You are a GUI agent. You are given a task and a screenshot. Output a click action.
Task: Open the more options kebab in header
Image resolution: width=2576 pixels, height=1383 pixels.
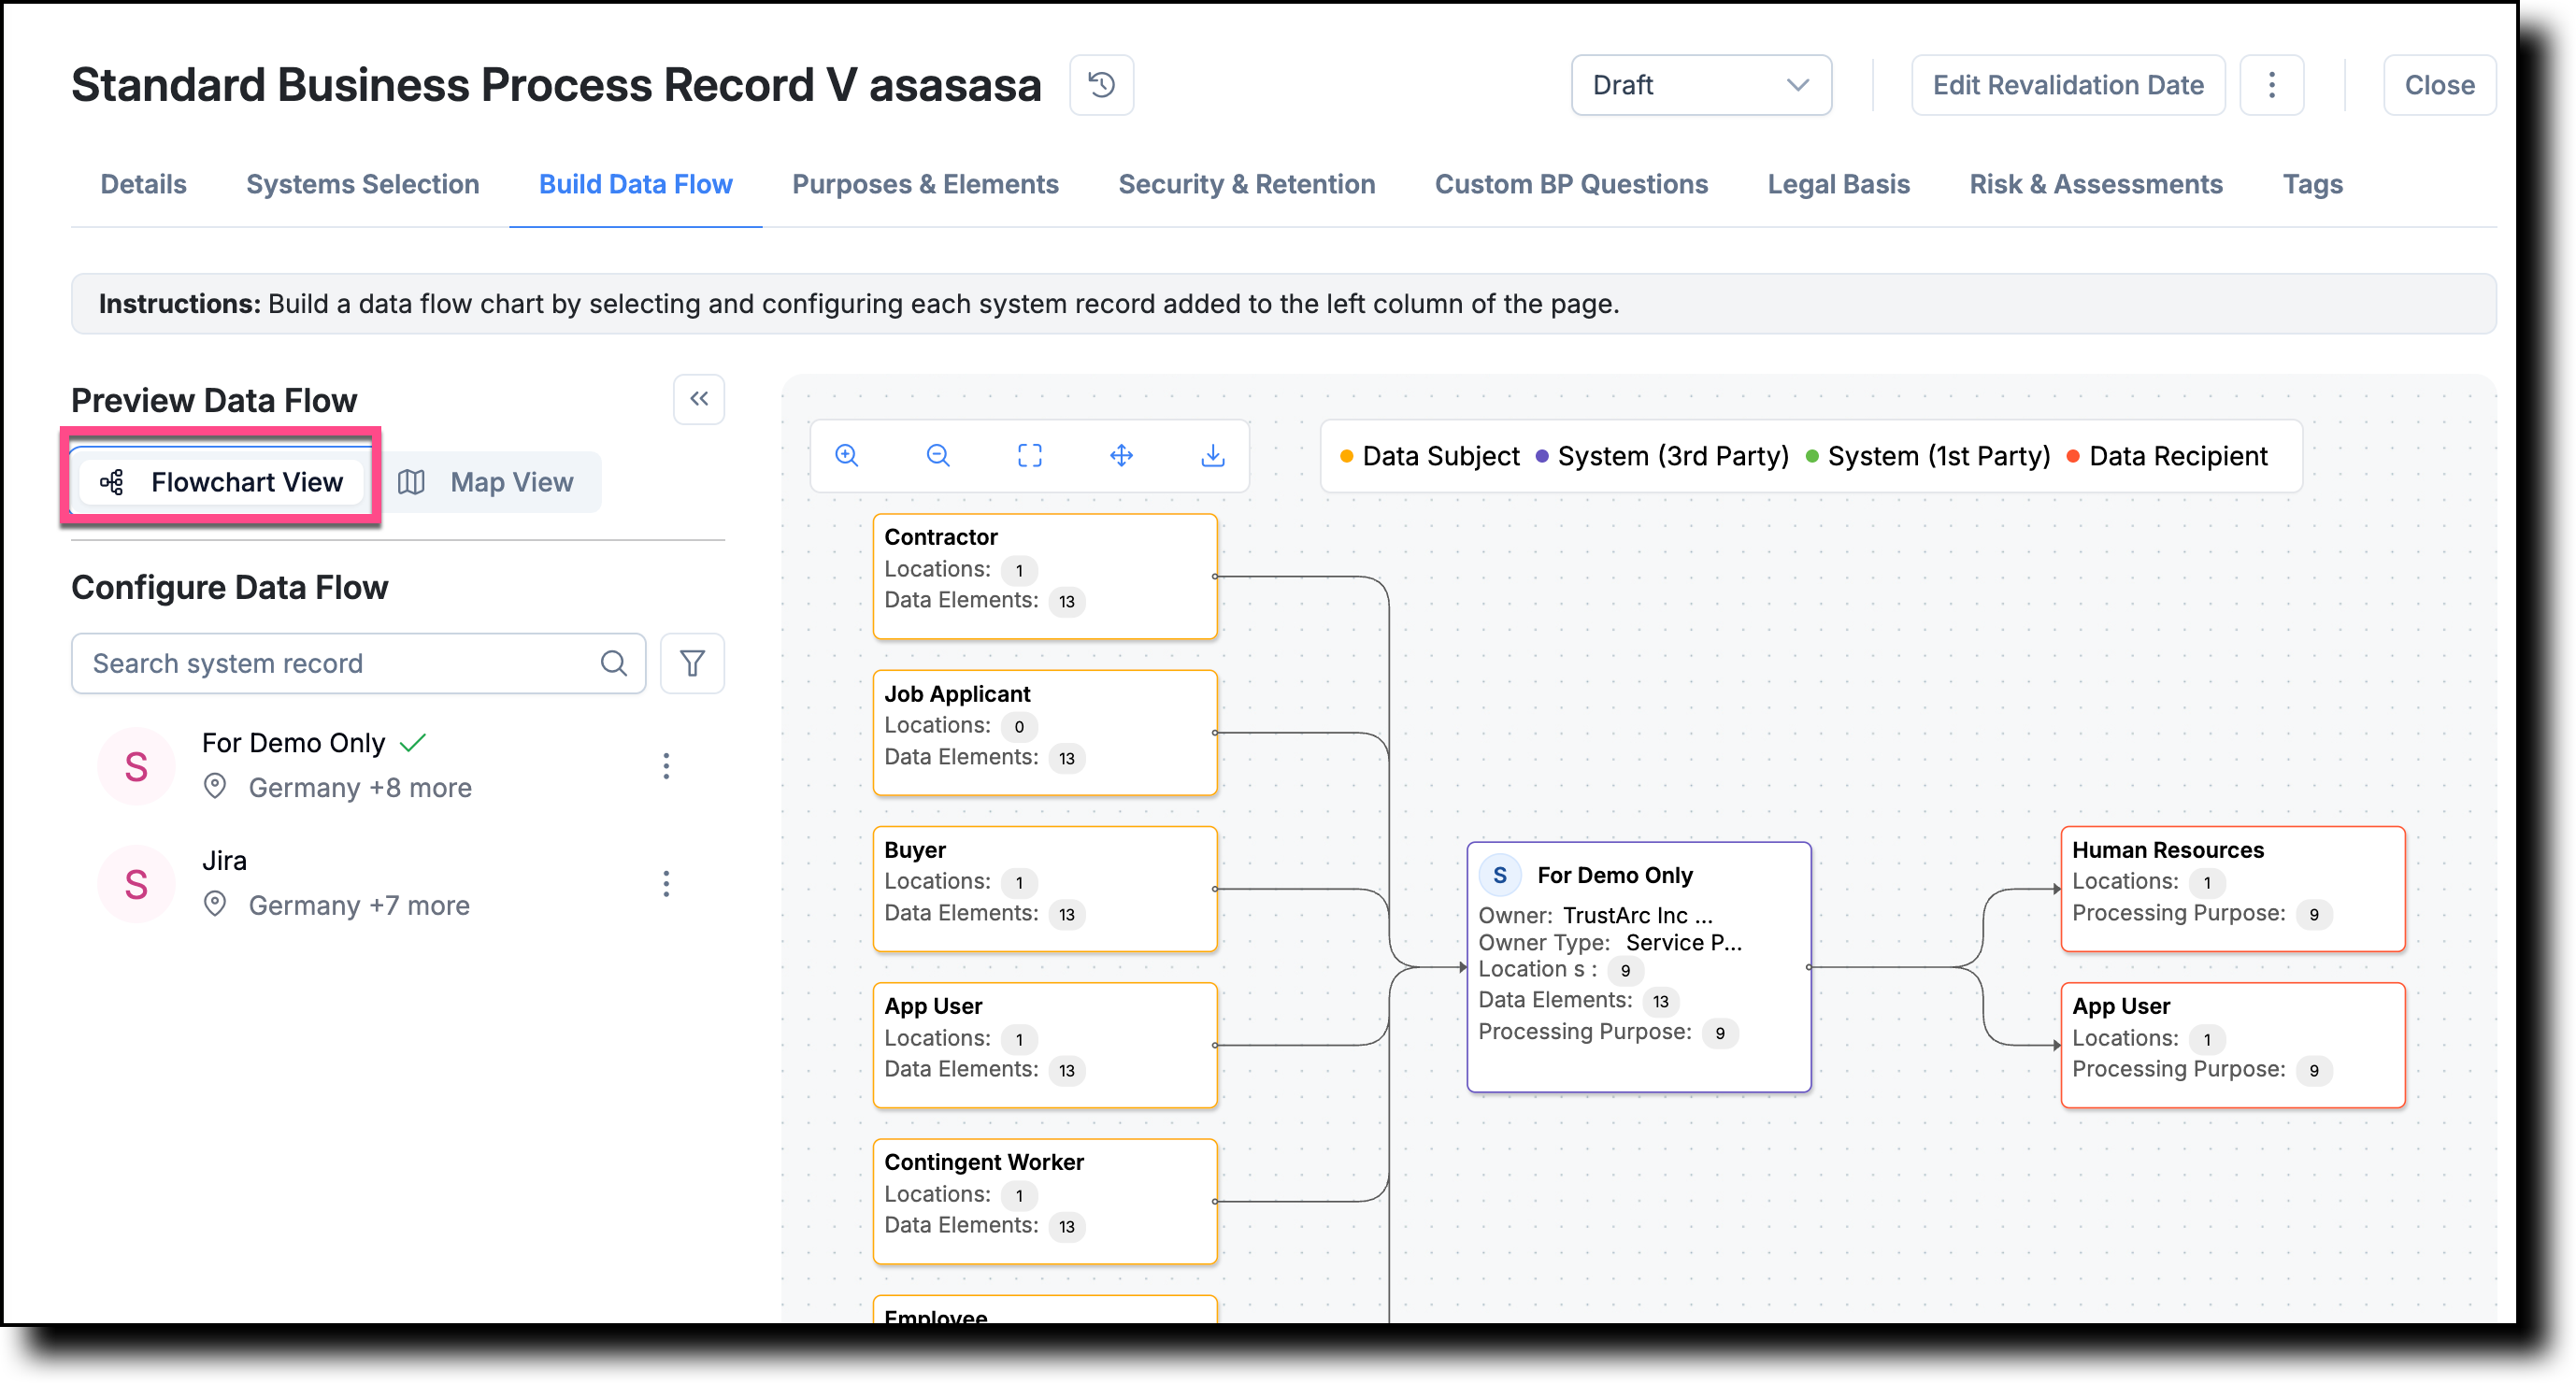click(2271, 85)
